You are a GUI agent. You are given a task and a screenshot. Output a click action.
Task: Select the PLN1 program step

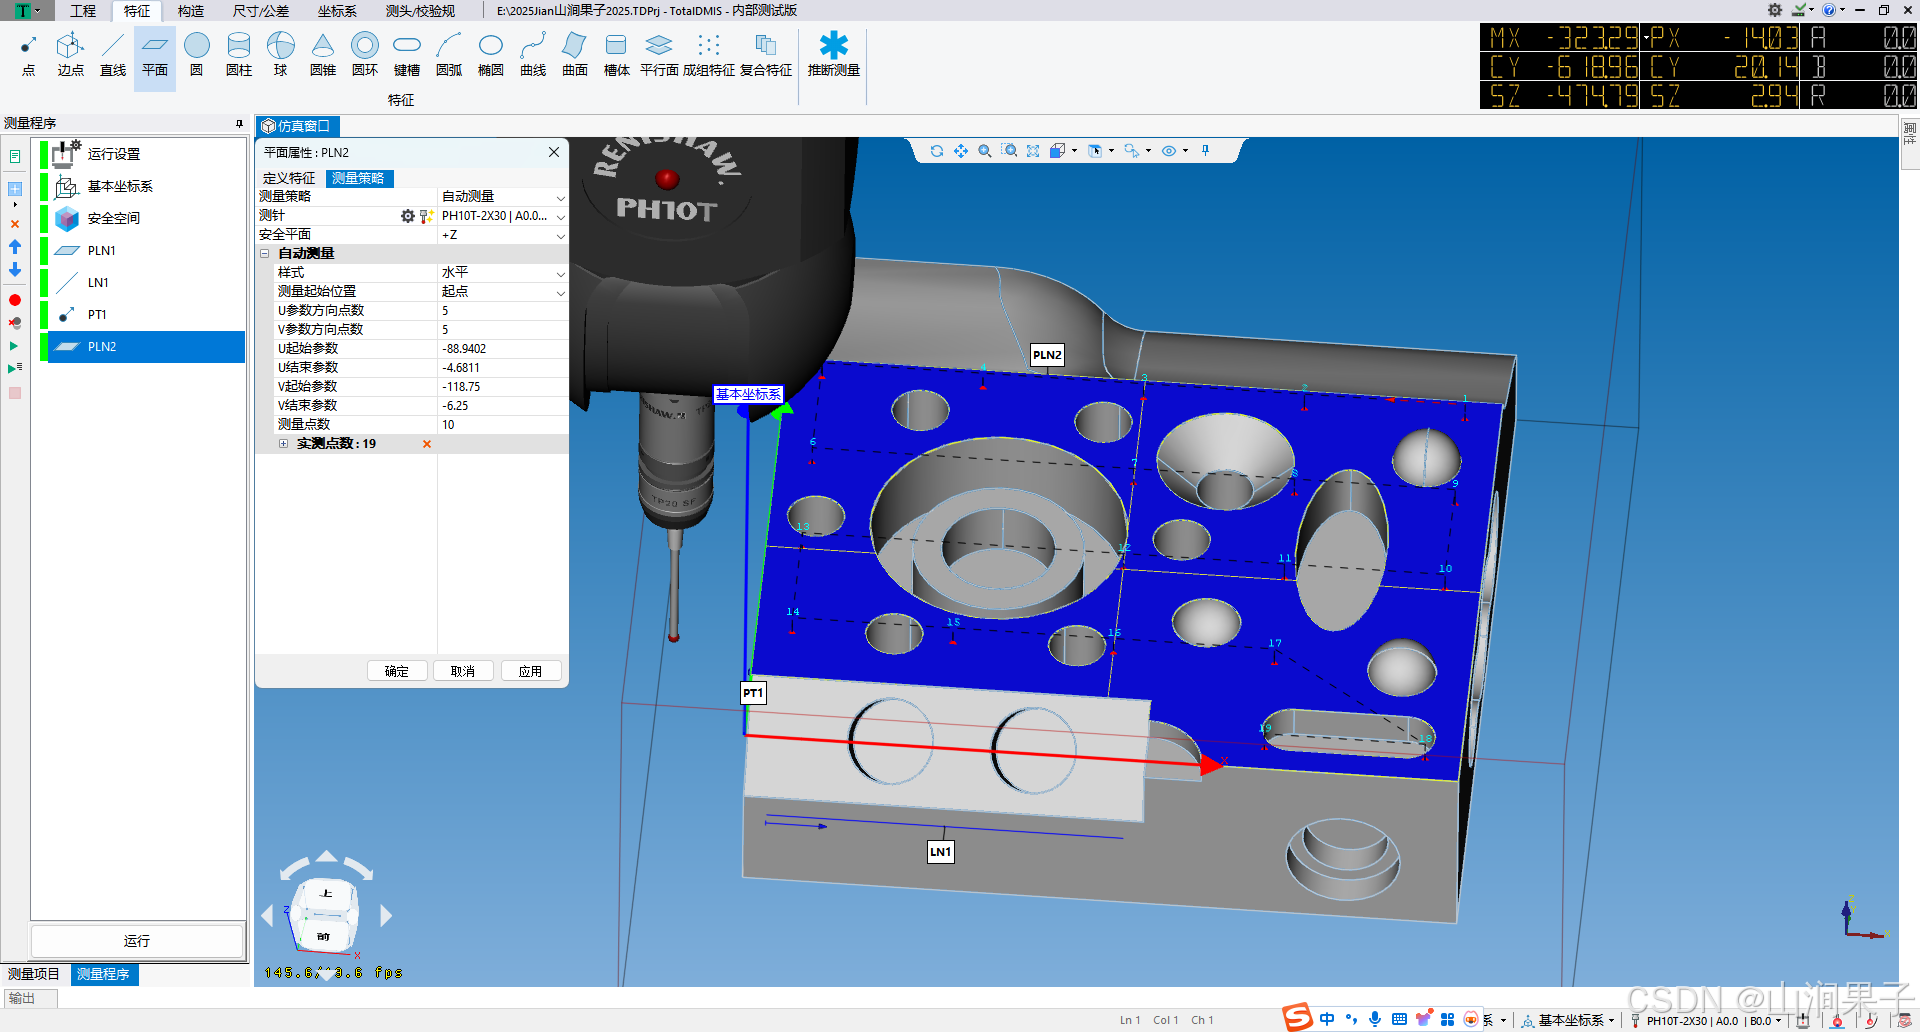point(102,250)
